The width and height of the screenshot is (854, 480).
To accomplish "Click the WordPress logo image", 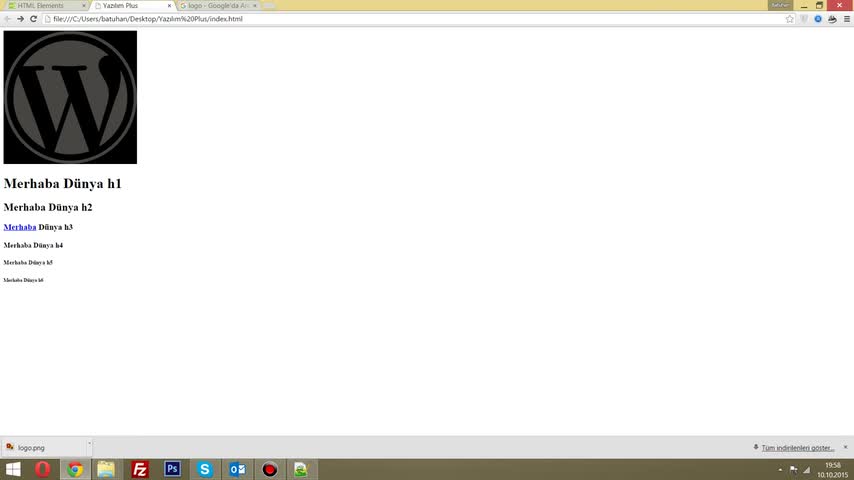I will coord(70,97).
